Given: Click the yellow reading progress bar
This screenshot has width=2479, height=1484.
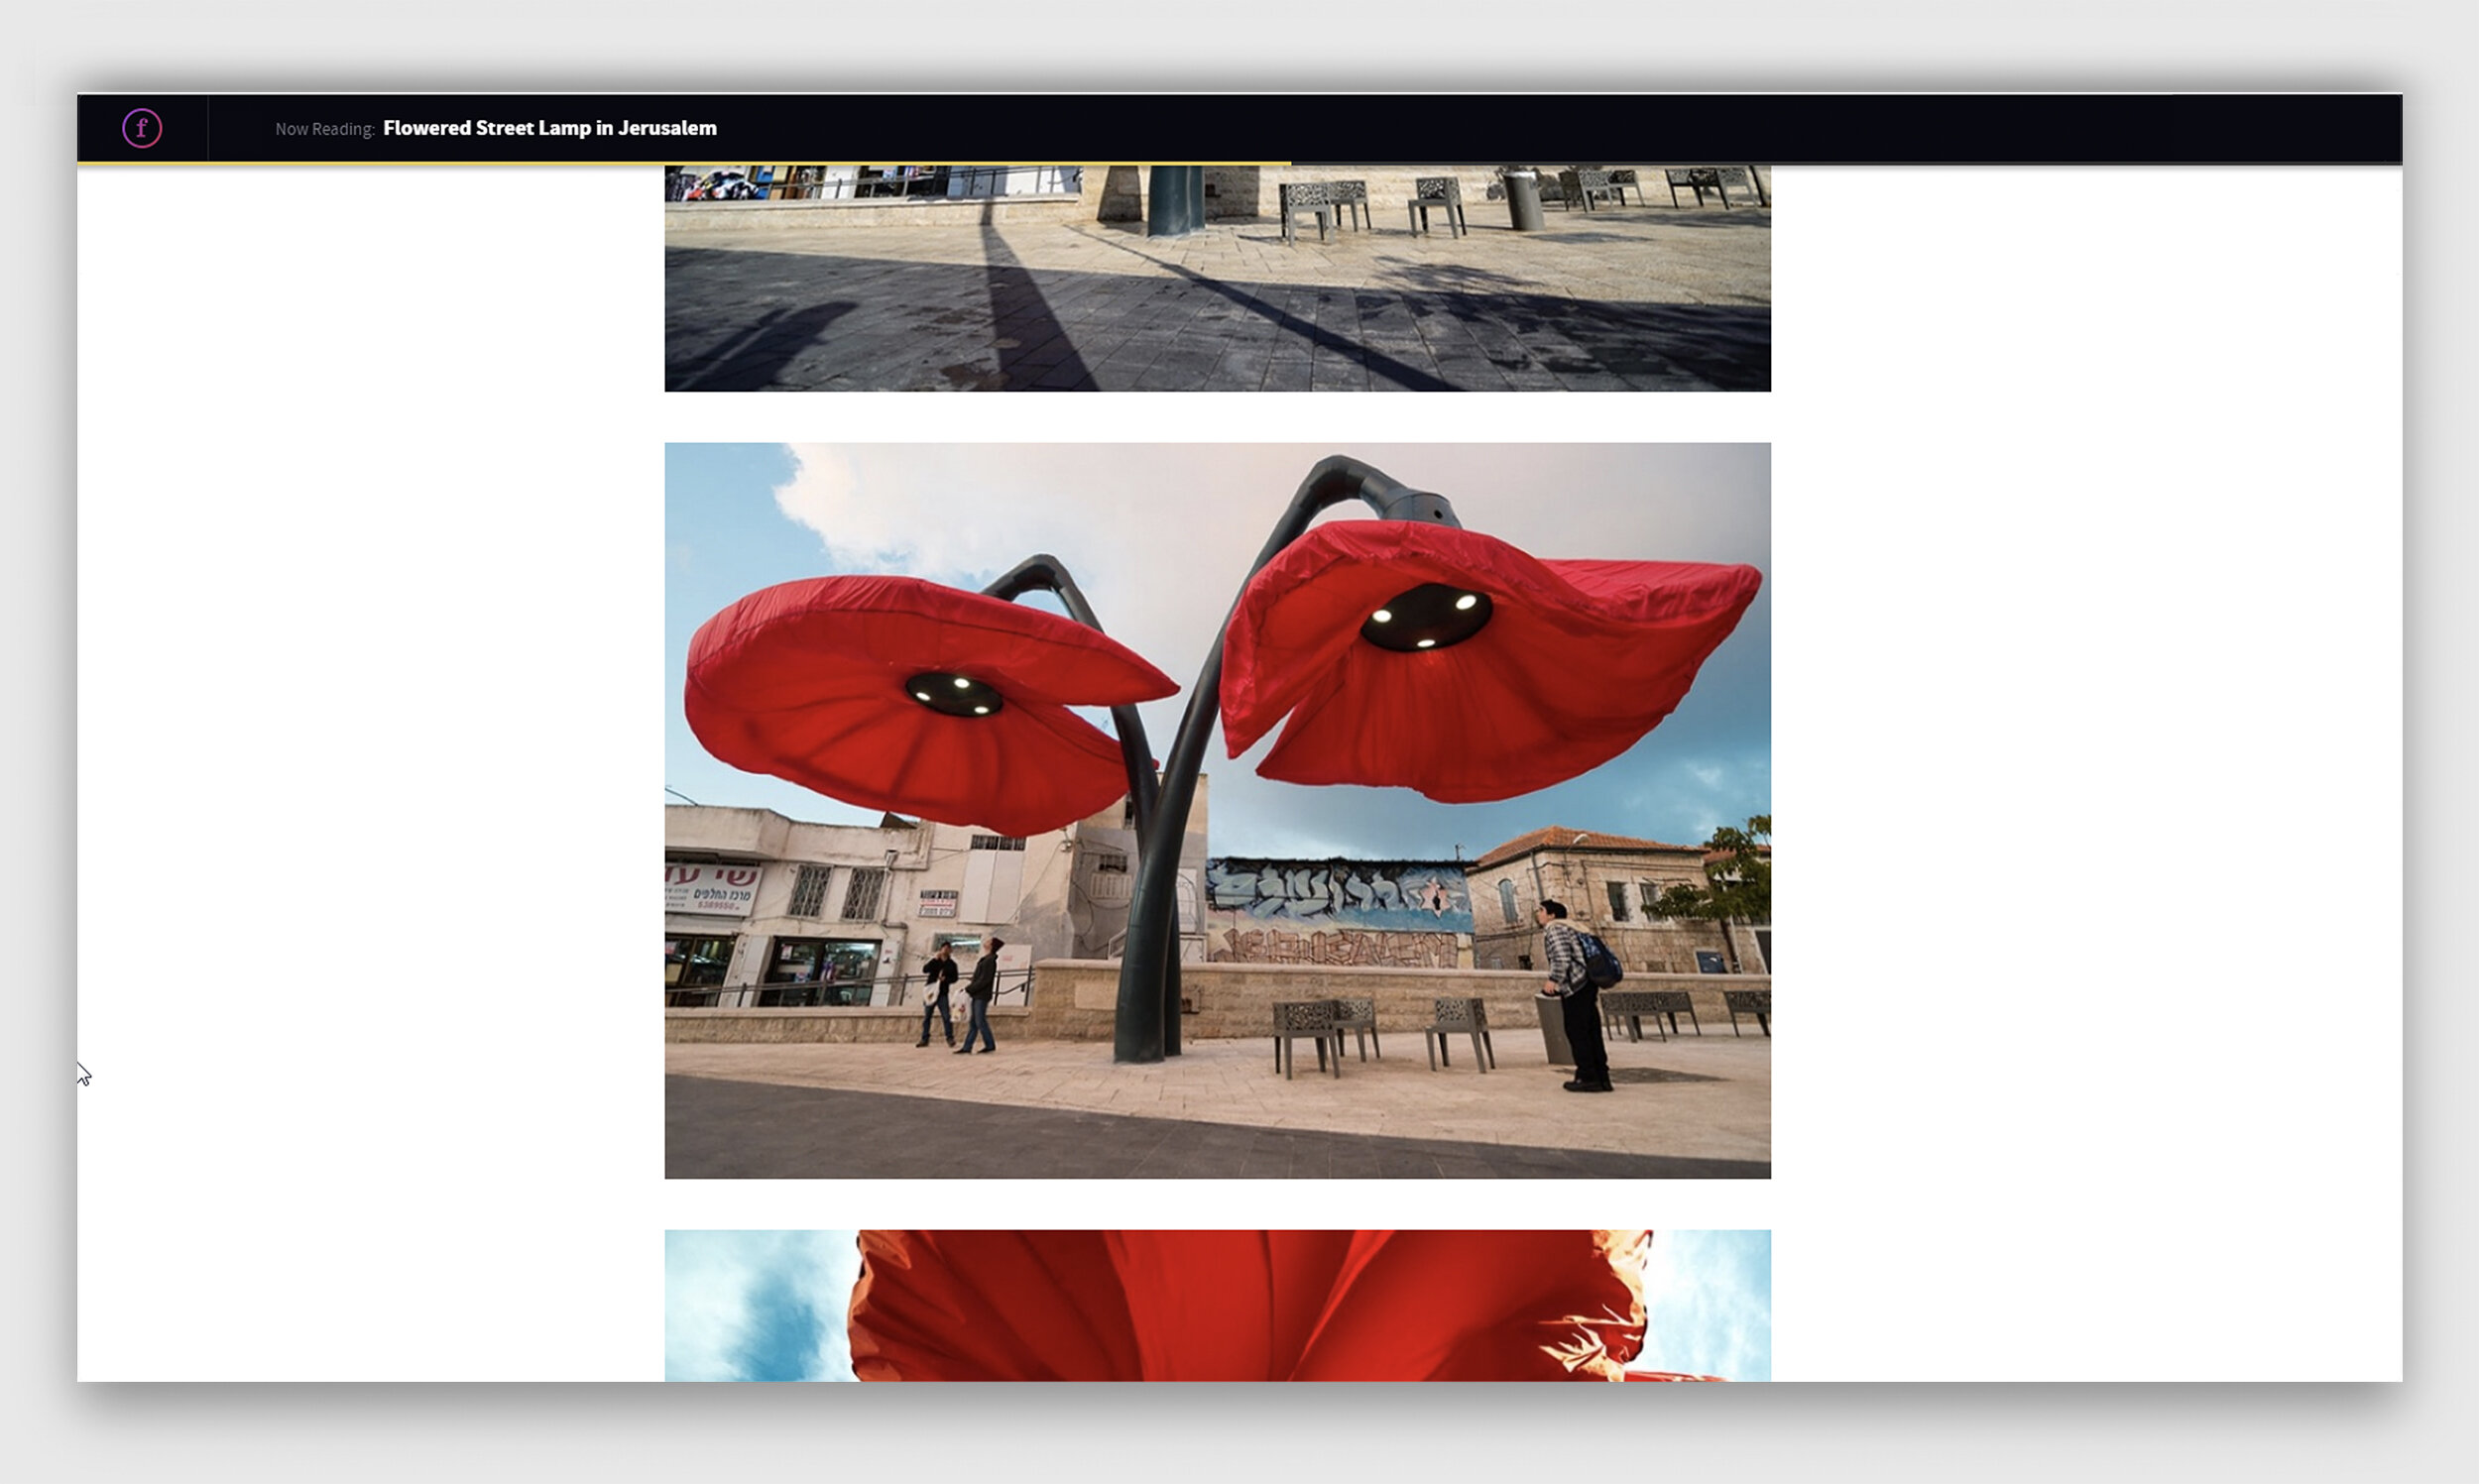Looking at the screenshot, I should click(680, 163).
